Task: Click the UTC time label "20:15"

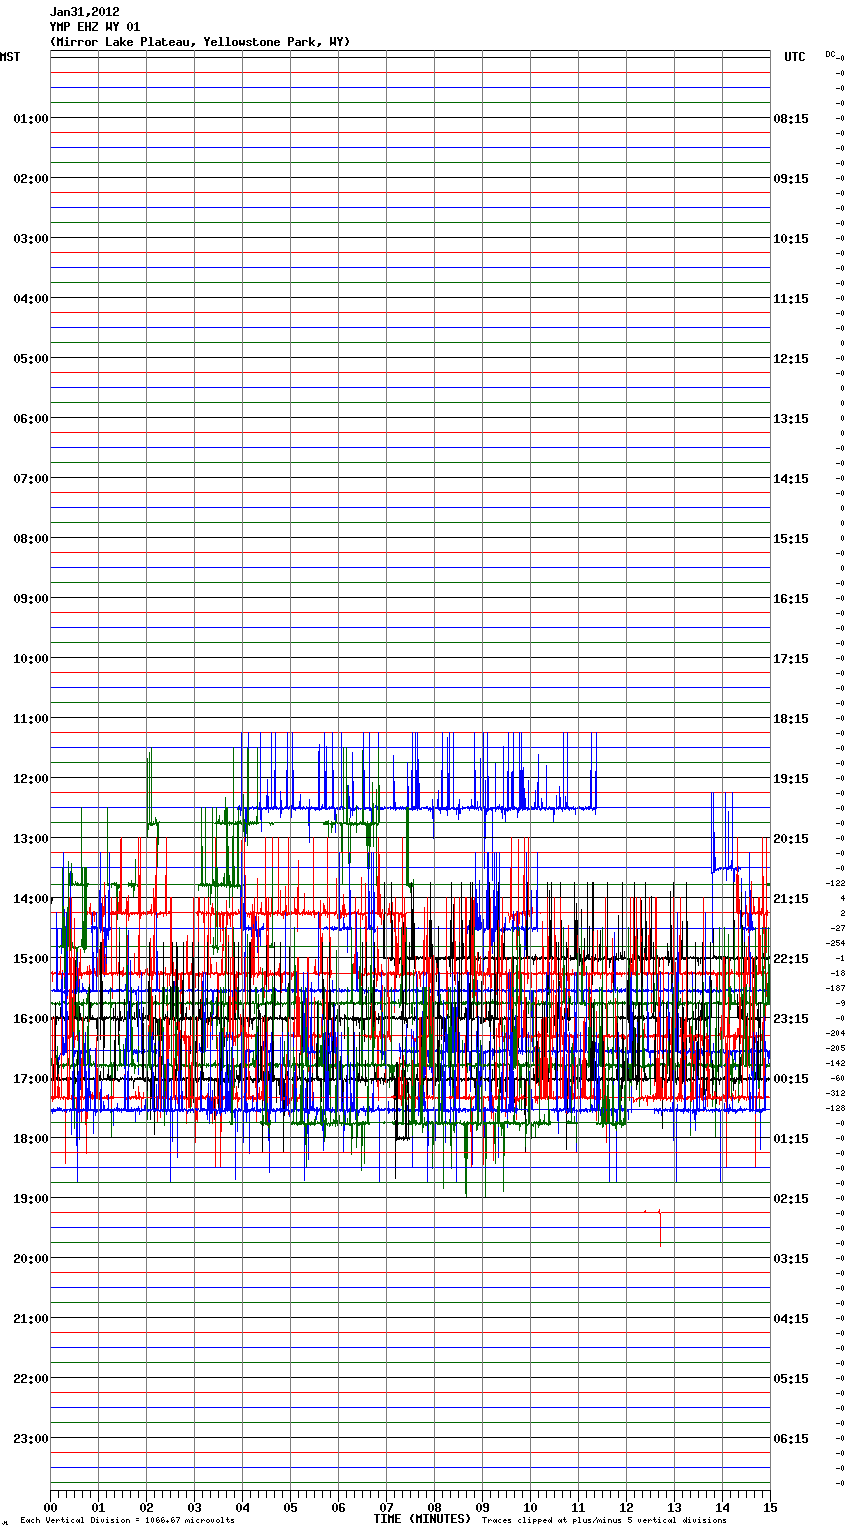Action: [791, 839]
